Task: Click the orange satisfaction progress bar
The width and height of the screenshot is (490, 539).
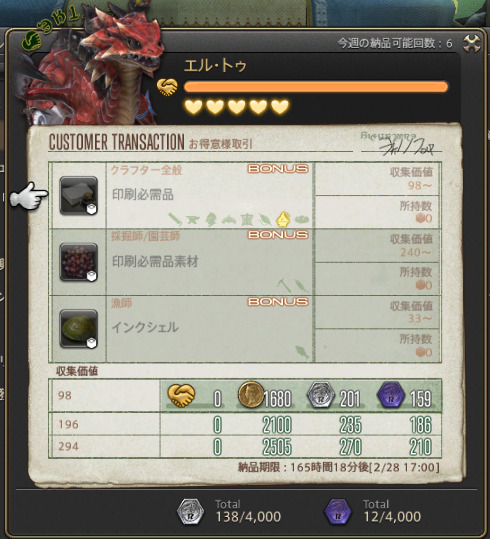Action: [x=316, y=87]
